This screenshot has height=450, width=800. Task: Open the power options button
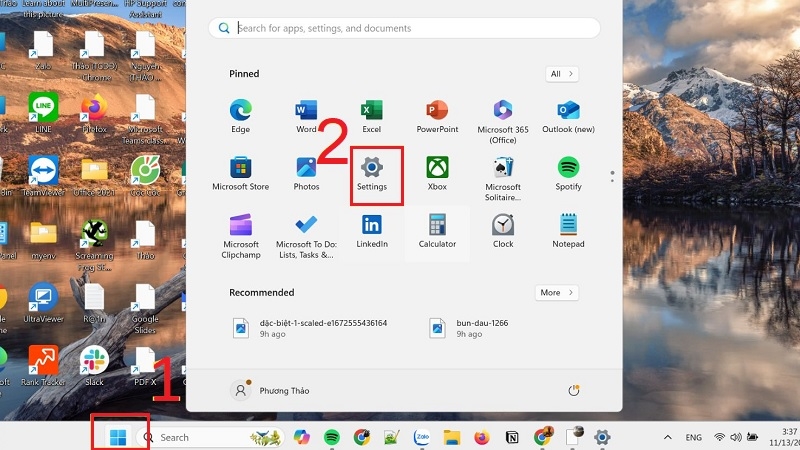pos(573,391)
